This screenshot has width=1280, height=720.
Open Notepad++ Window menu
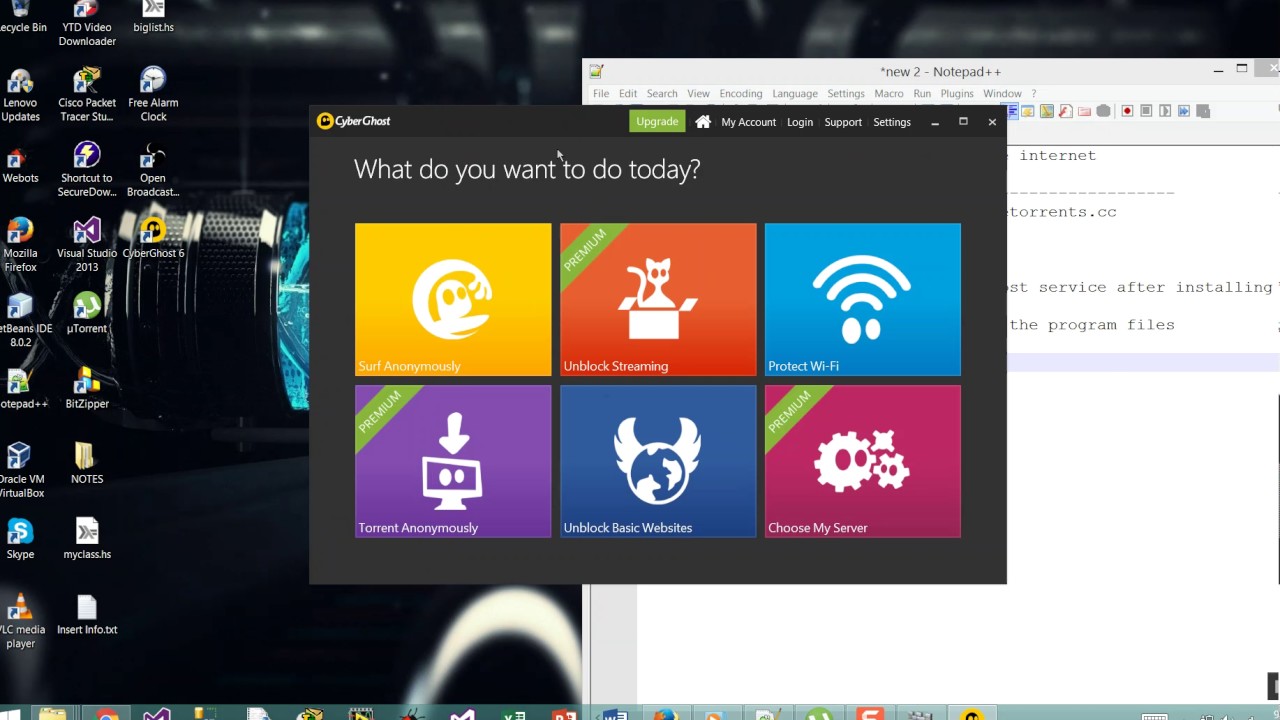pos(1002,93)
